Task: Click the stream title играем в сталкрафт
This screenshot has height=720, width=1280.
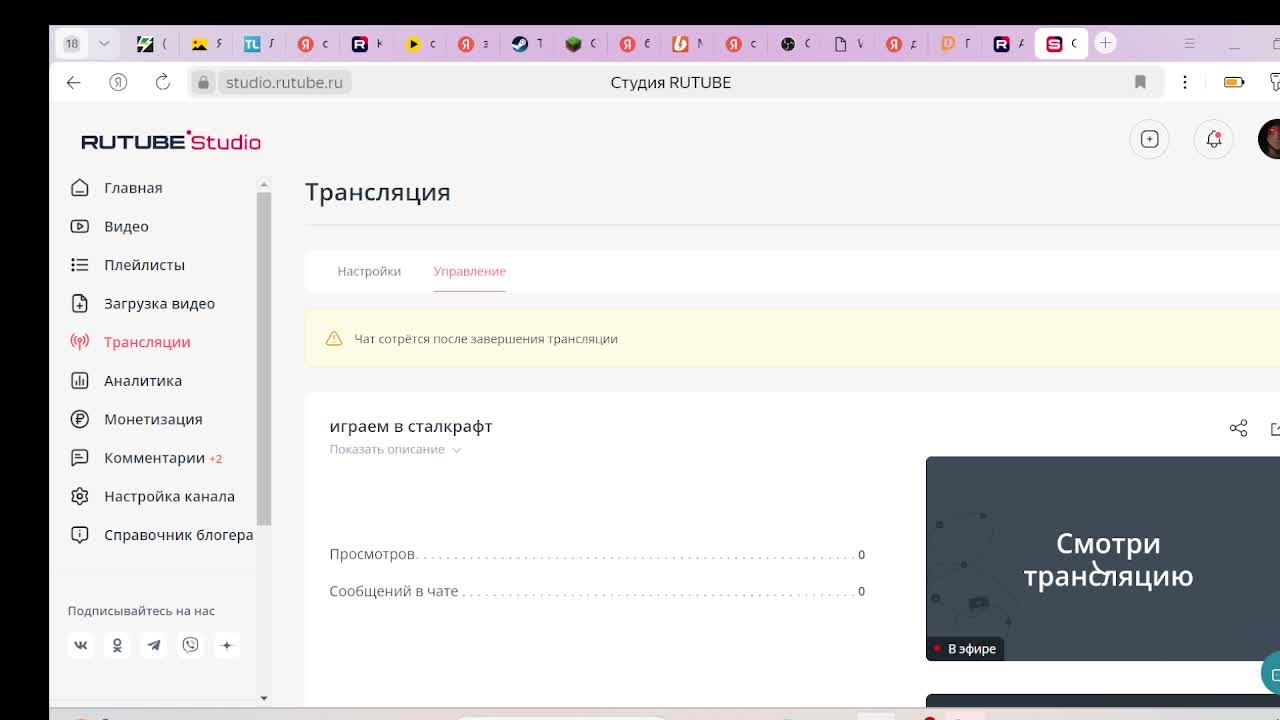Action: click(x=411, y=426)
